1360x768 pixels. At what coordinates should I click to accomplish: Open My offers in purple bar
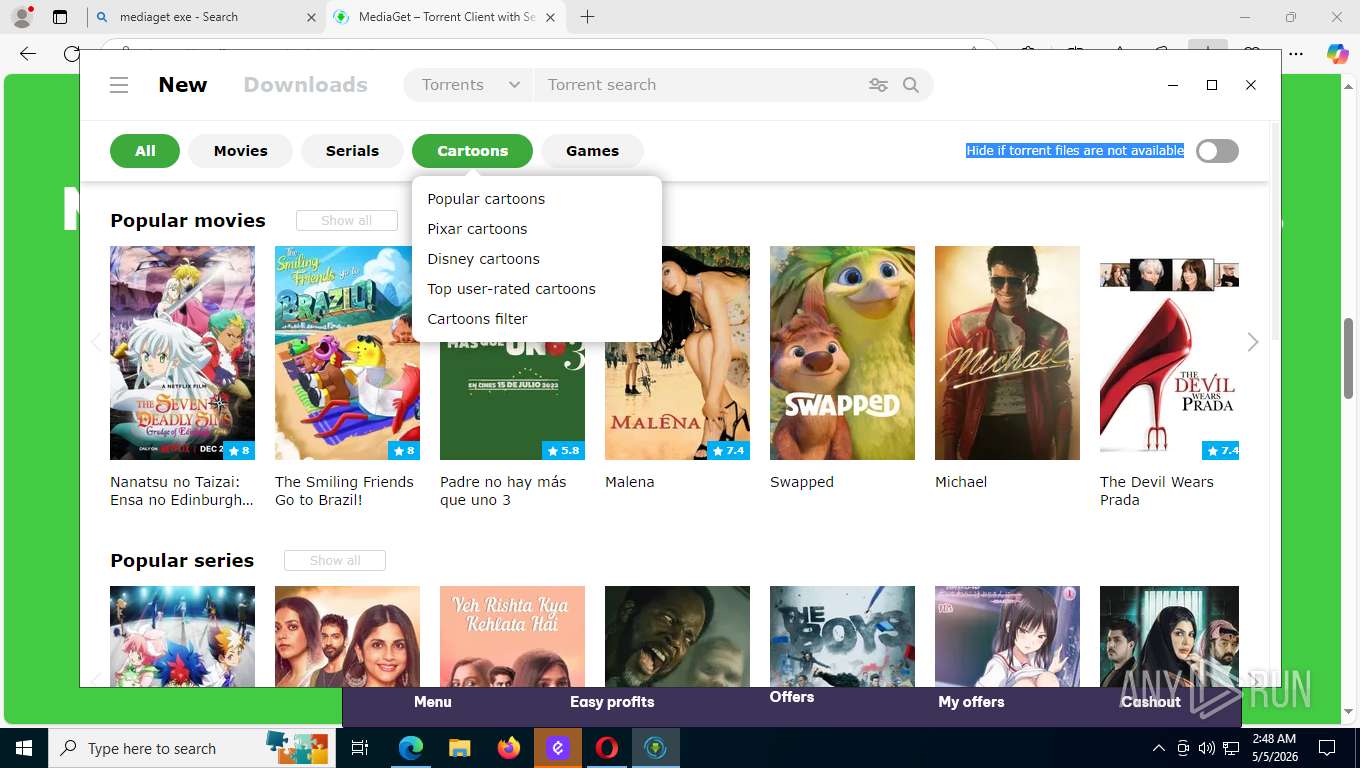click(971, 702)
